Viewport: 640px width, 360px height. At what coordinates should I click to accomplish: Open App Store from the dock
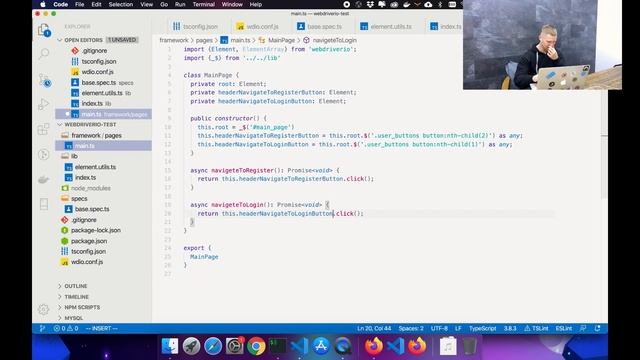(321, 347)
